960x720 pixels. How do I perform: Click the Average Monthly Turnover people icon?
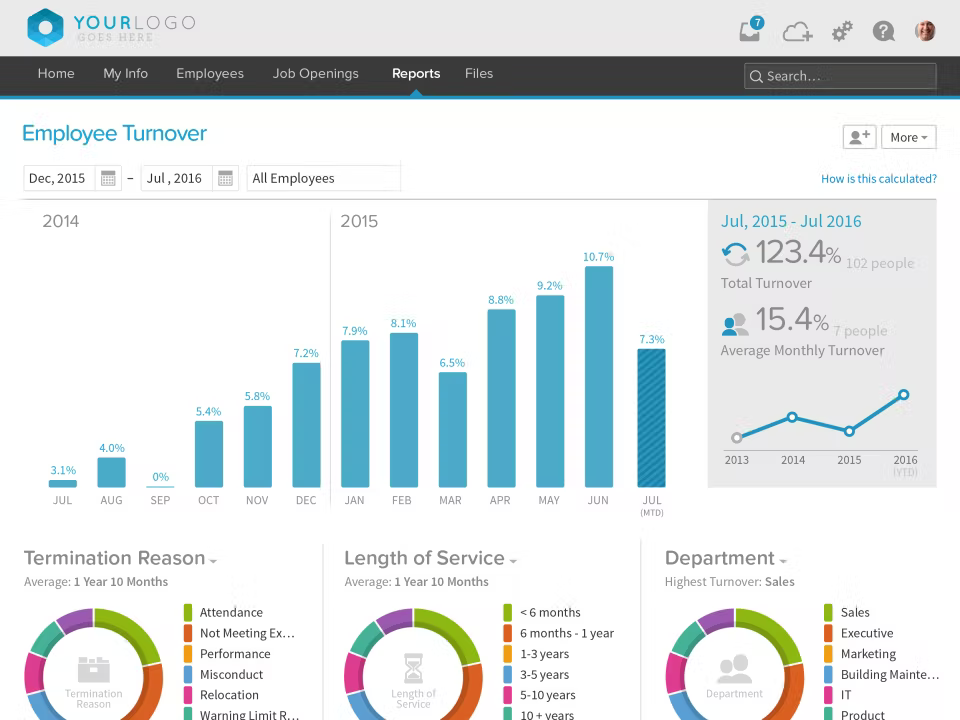(x=736, y=324)
